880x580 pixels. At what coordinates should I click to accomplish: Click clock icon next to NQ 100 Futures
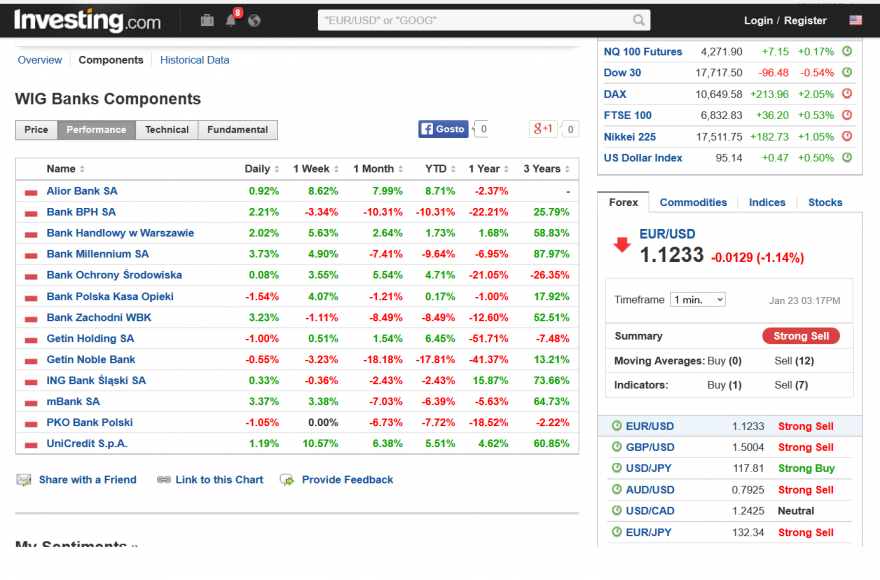tap(847, 51)
